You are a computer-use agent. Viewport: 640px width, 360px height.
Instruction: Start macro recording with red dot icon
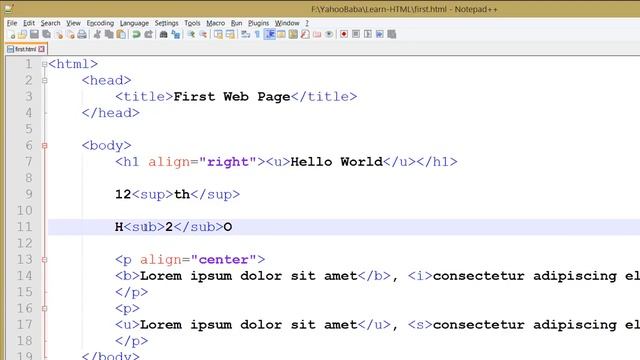click(x=344, y=34)
